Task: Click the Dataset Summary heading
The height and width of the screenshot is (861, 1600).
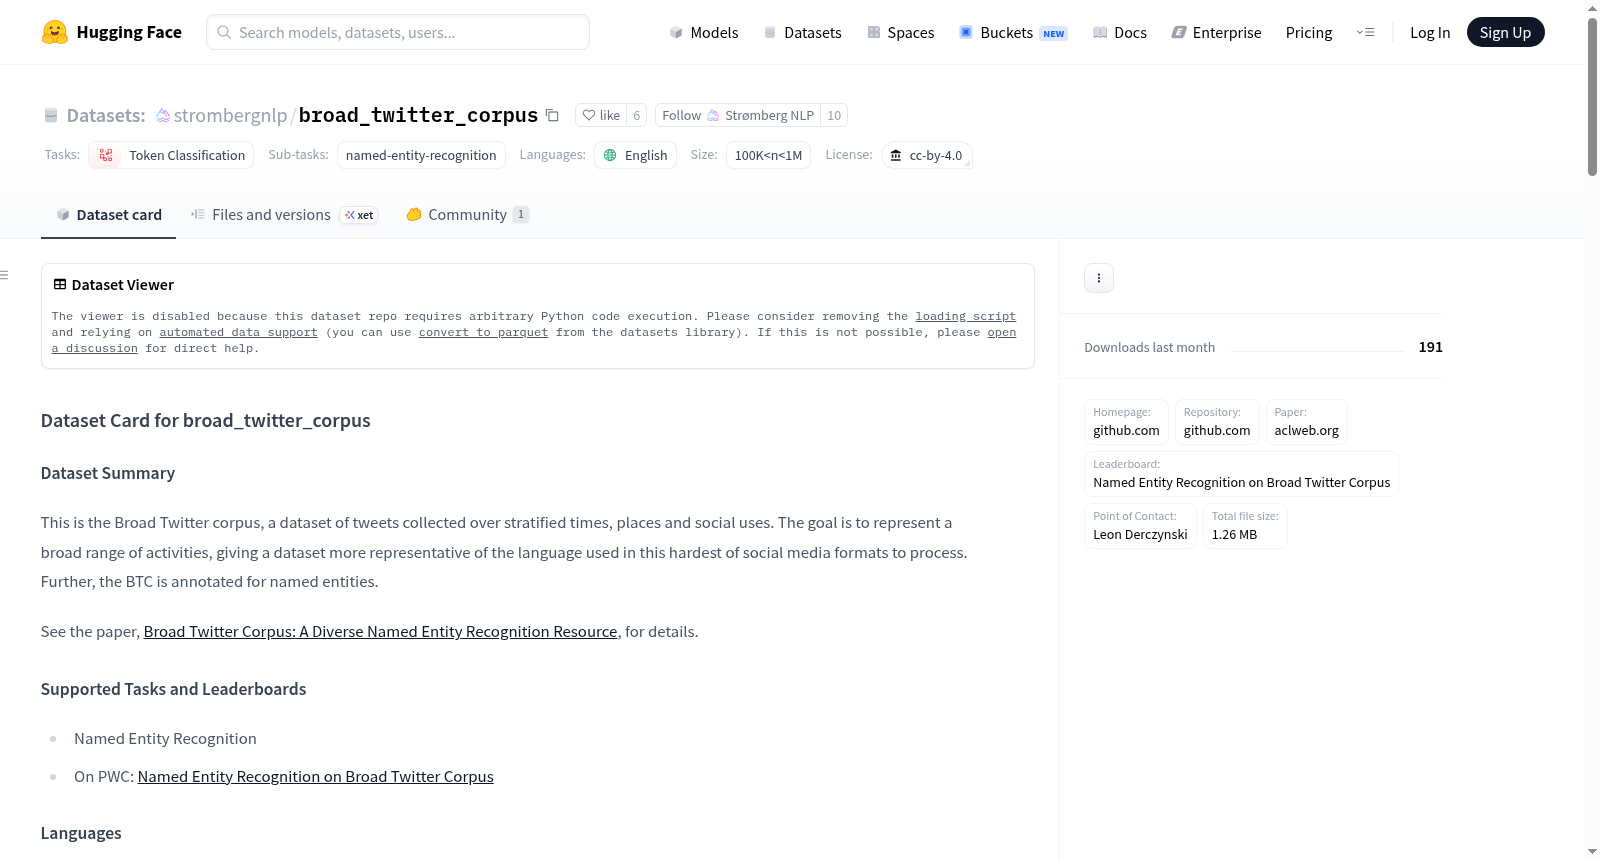Action: pos(108,473)
